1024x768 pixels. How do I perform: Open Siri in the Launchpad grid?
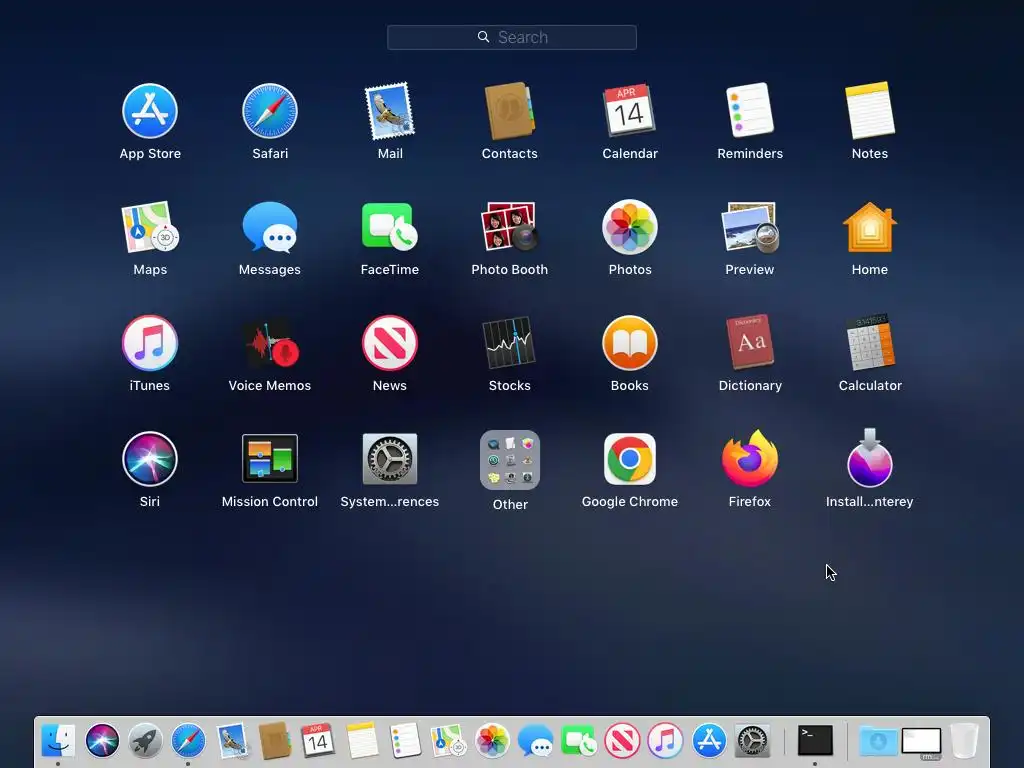(x=150, y=459)
